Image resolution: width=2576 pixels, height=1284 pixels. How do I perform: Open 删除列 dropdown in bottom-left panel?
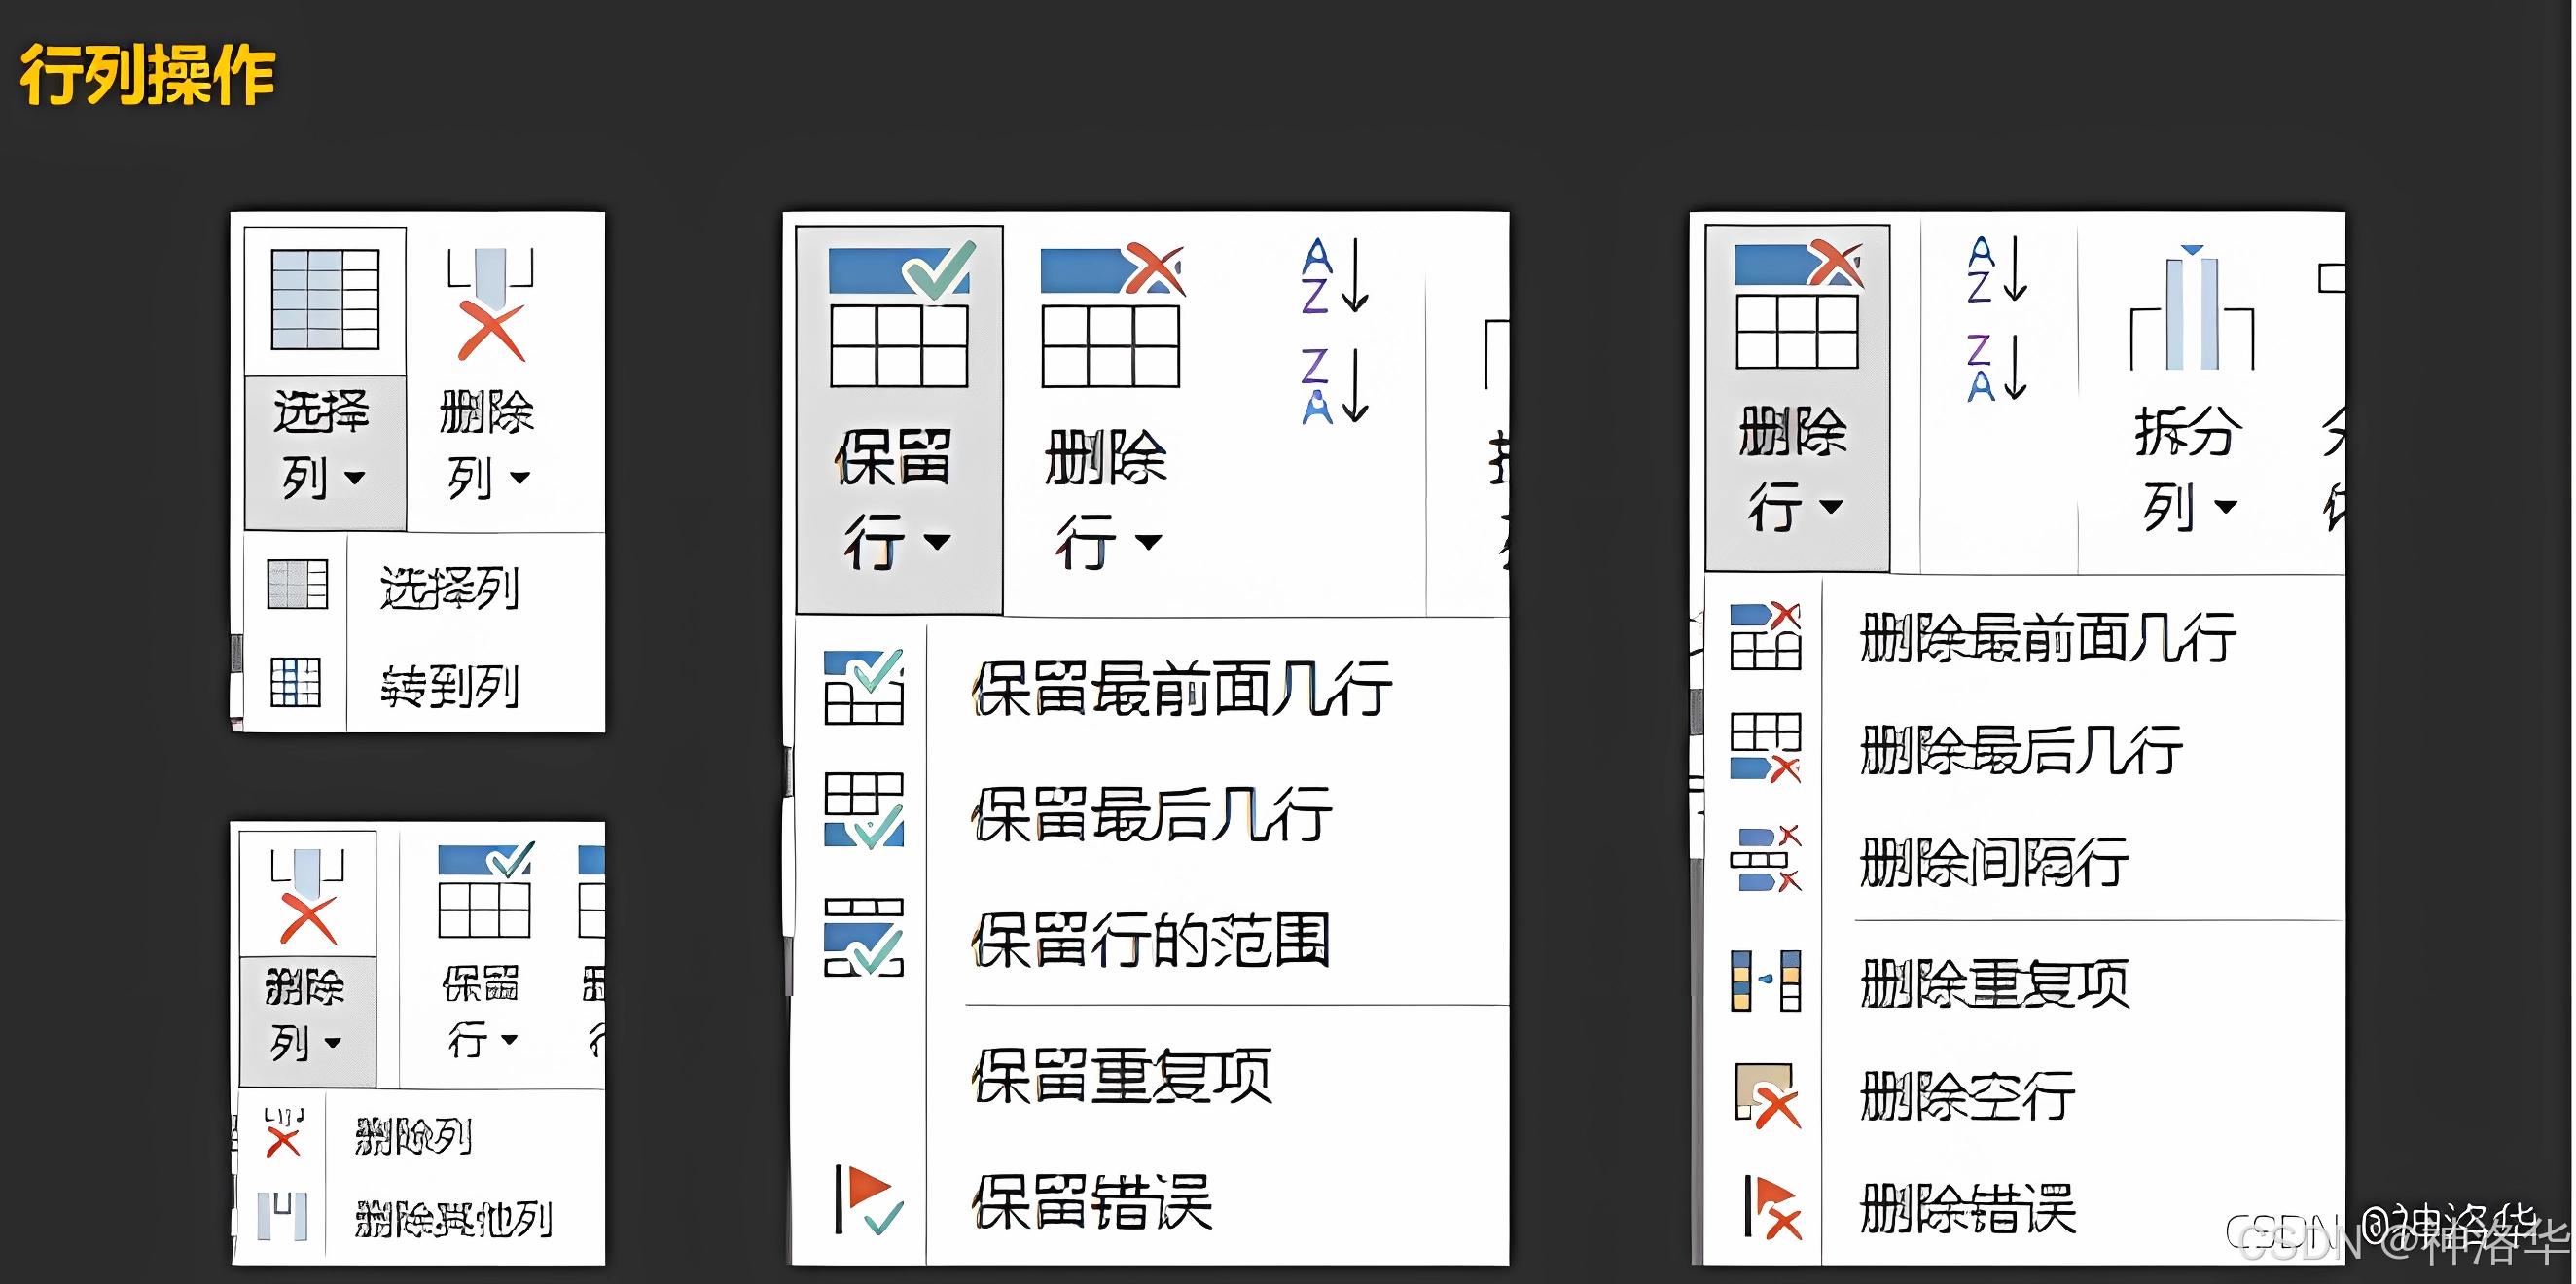click(x=333, y=1043)
